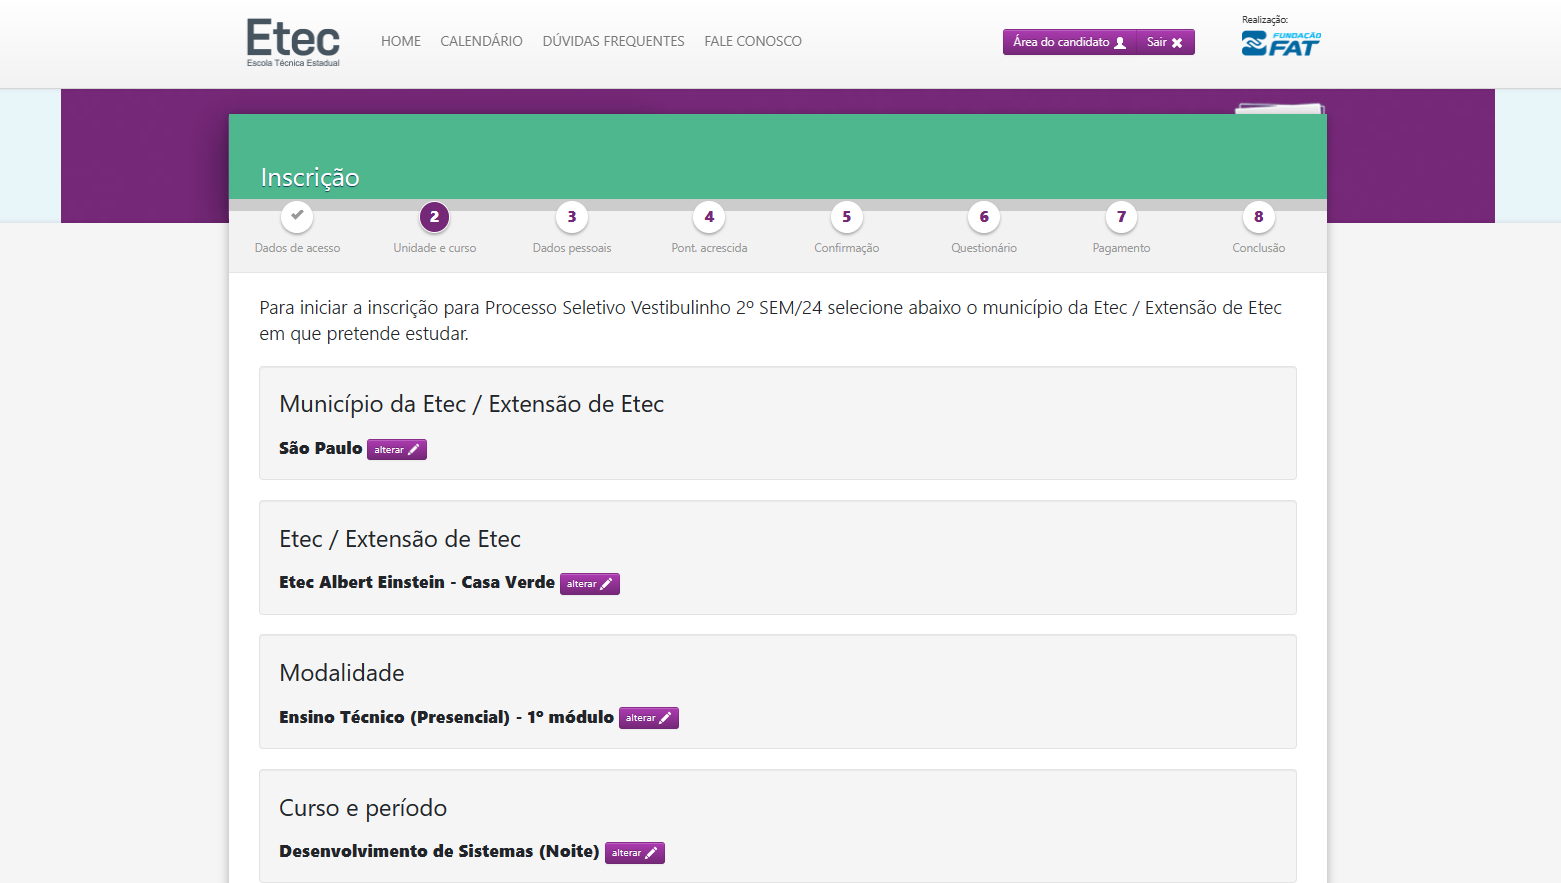Click Etec Albert Einstein - Casa Verde text
The width and height of the screenshot is (1561, 883).
(x=417, y=582)
